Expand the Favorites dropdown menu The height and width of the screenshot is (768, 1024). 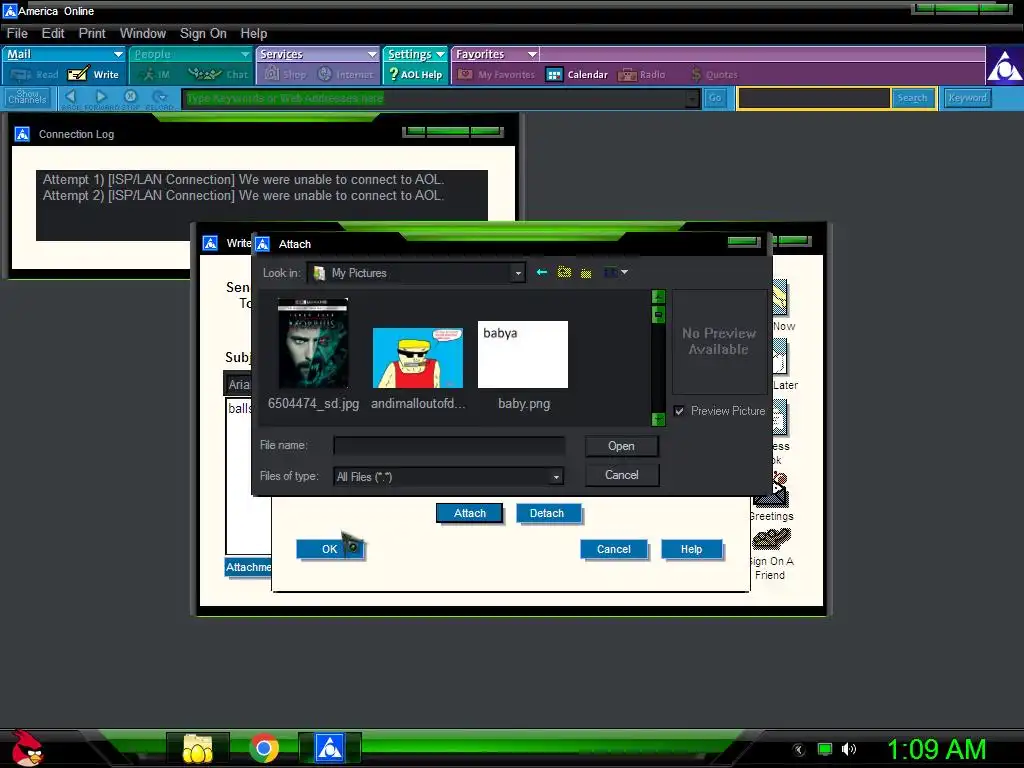point(532,54)
